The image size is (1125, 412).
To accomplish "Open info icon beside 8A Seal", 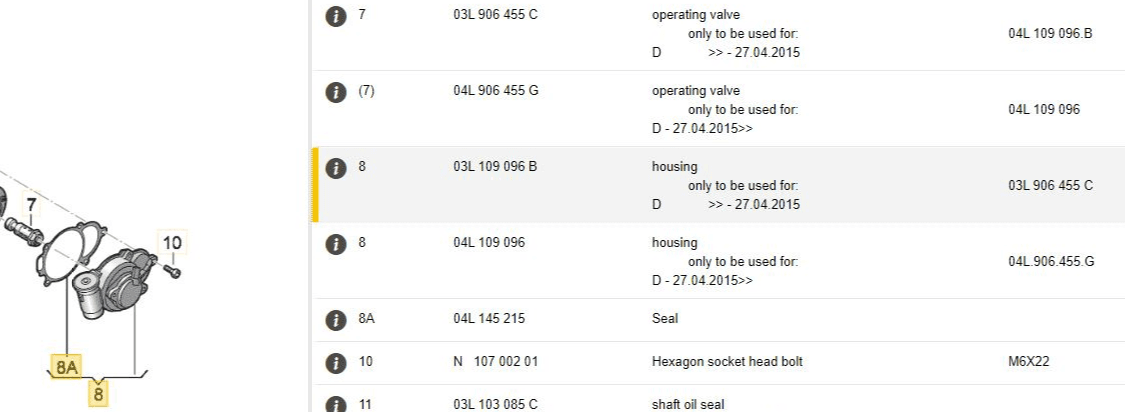I will click(337, 319).
